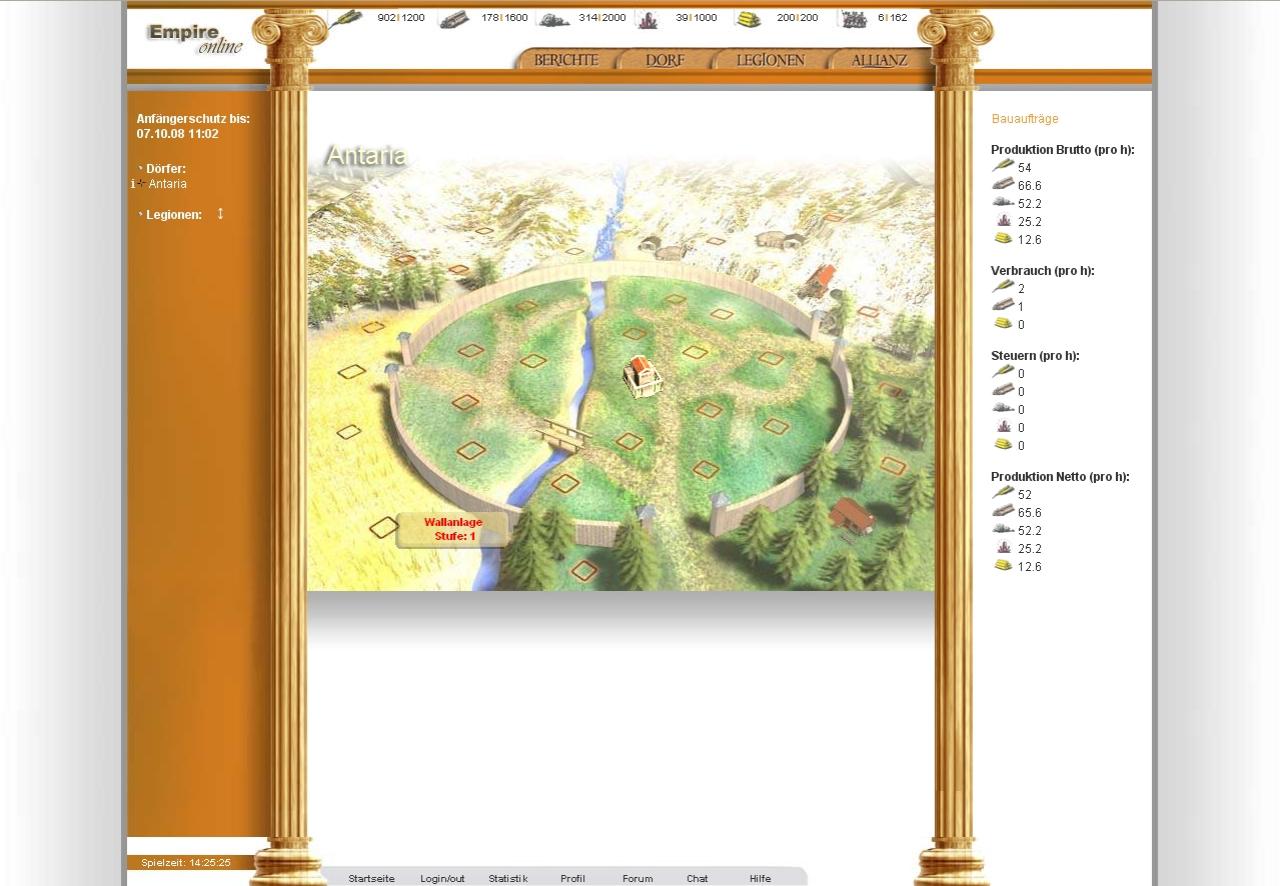Click the Empire online logo
1280x886 pixels.
click(x=197, y=38)
